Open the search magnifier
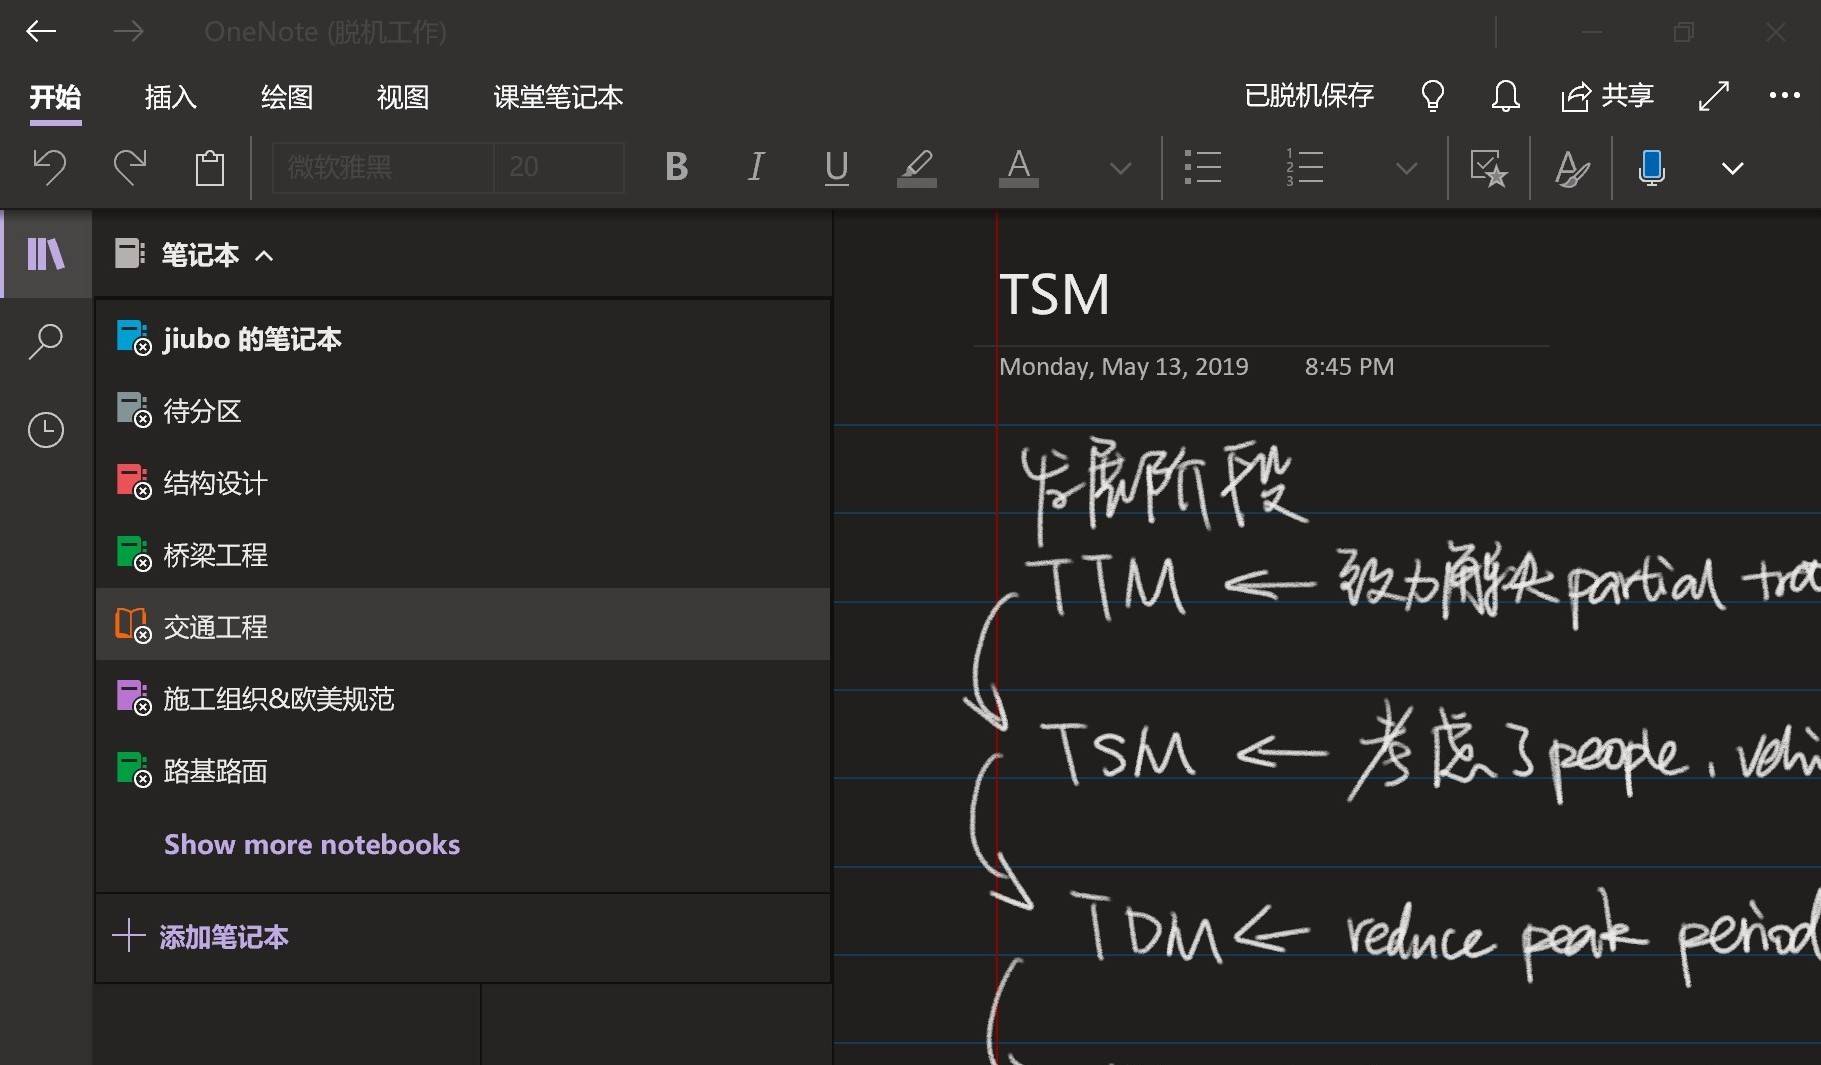Image resolution: width=1821 pixels, height=1065 pixels. (46, 341)
